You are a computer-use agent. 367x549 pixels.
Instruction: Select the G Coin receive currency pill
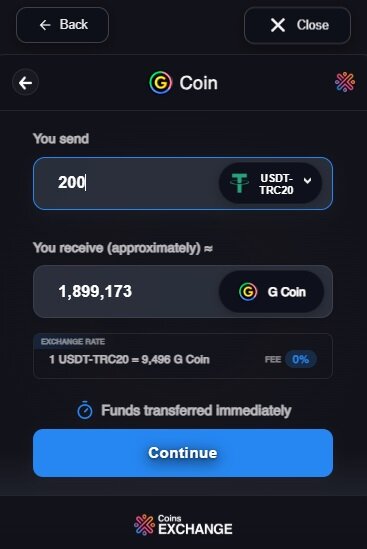[x=271, y=292]
